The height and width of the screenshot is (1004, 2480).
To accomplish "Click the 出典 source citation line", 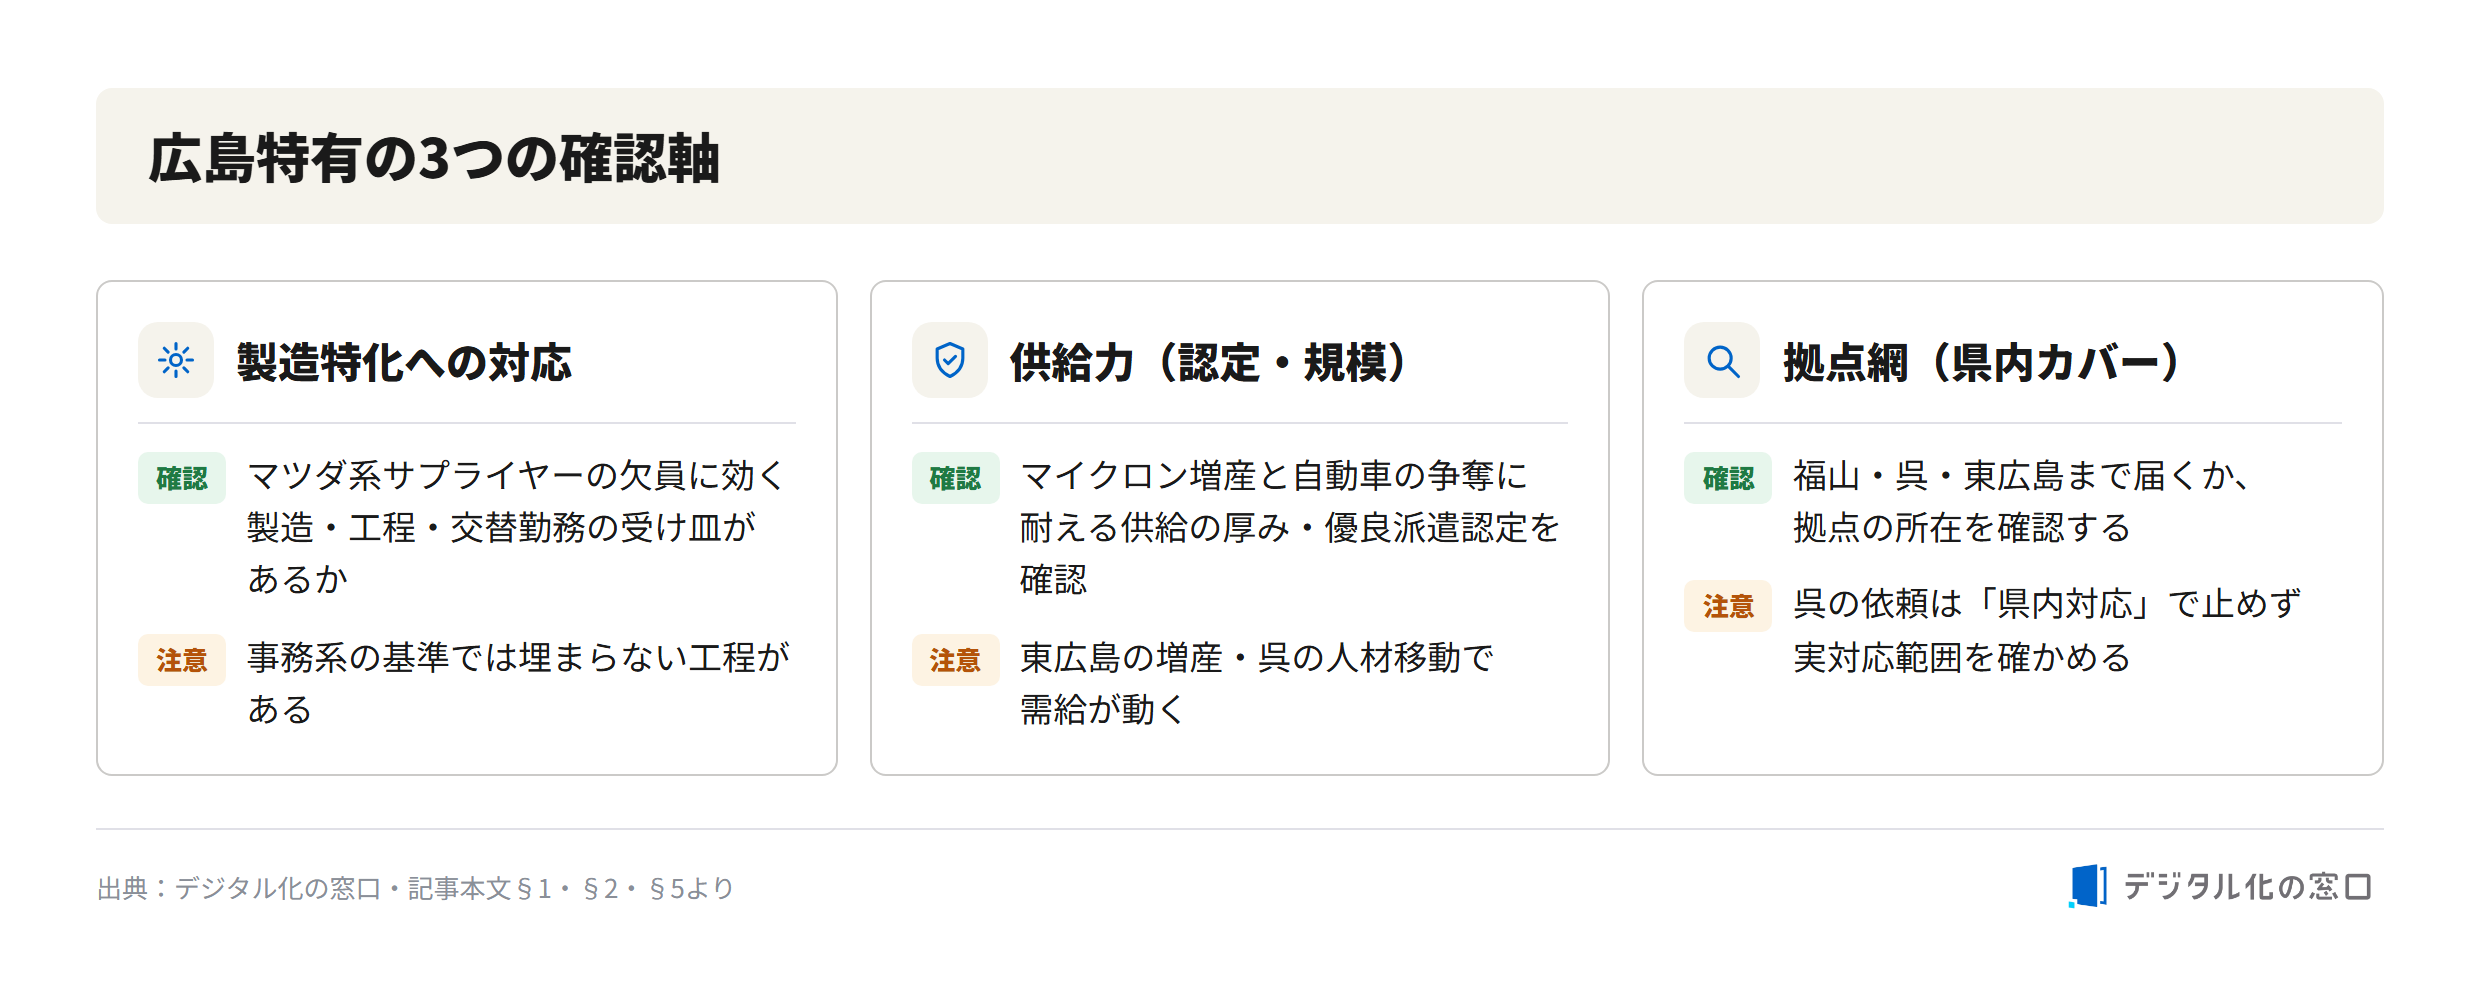I will coord(416,888).
